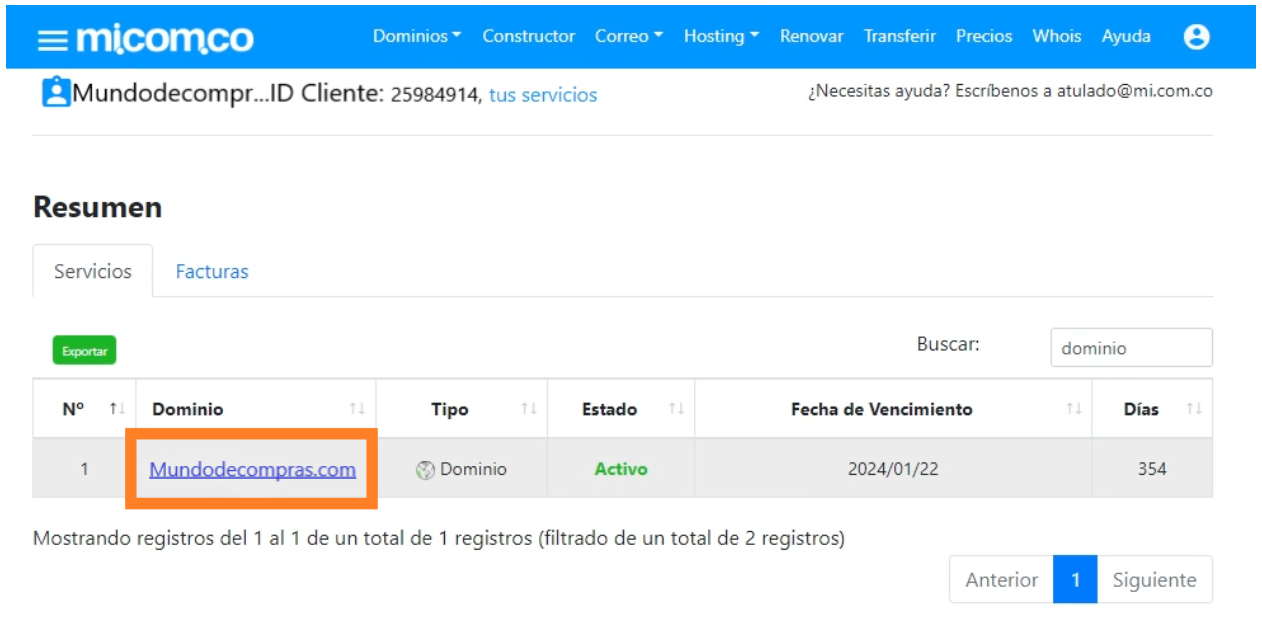The height and width of the screenshot is (617, 1262).
Task: Go to the Siguiente page
Action: point(1154,580)
